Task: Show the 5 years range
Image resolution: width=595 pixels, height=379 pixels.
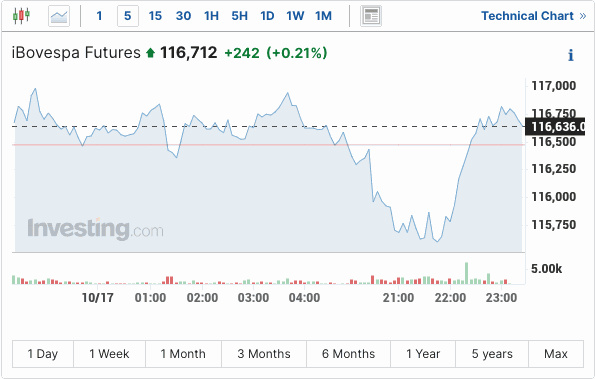Action: (492, 354)
